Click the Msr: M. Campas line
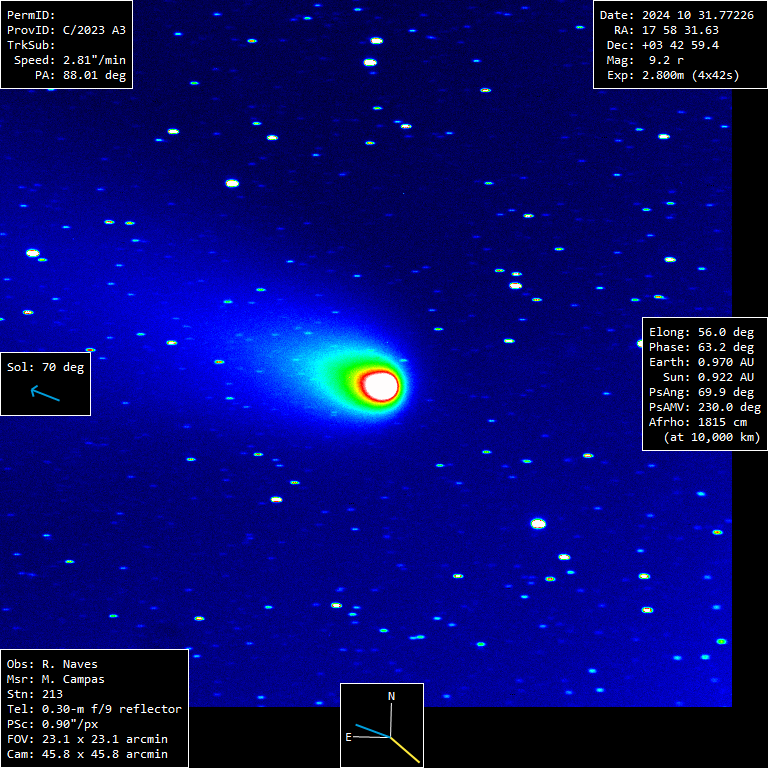Screen dimensions: 768x768 [x=56, y=679]
